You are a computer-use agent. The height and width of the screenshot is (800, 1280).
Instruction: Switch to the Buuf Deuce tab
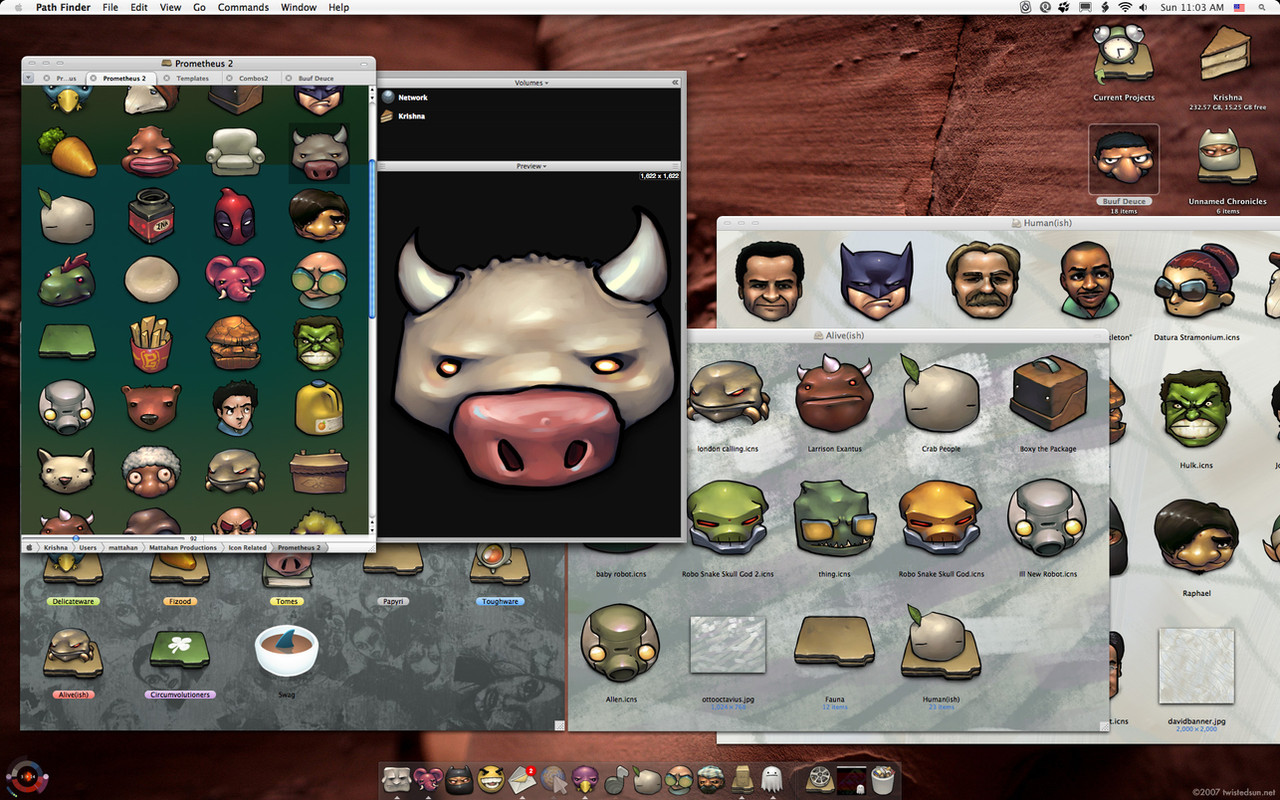[x=316, y=78]
